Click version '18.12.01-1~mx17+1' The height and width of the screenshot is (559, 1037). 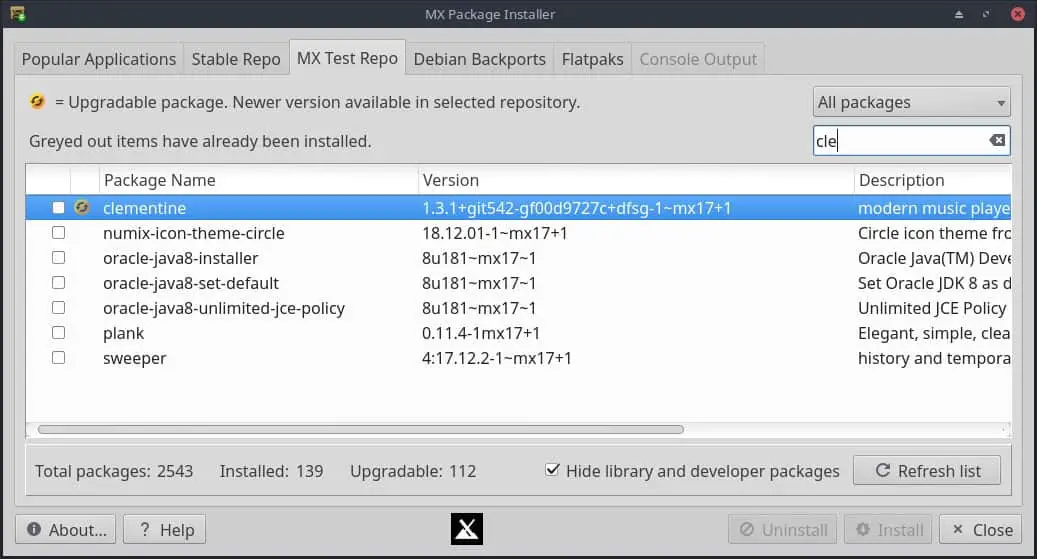pos(495,233)
